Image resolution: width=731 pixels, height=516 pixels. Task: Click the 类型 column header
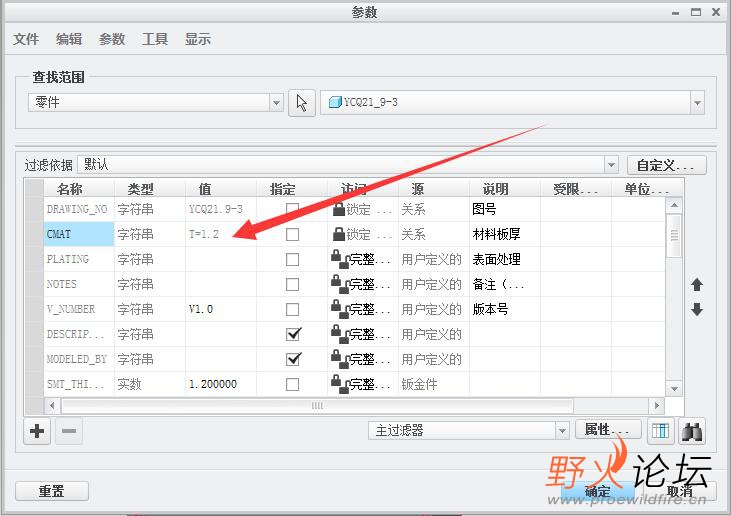(150, 189)
